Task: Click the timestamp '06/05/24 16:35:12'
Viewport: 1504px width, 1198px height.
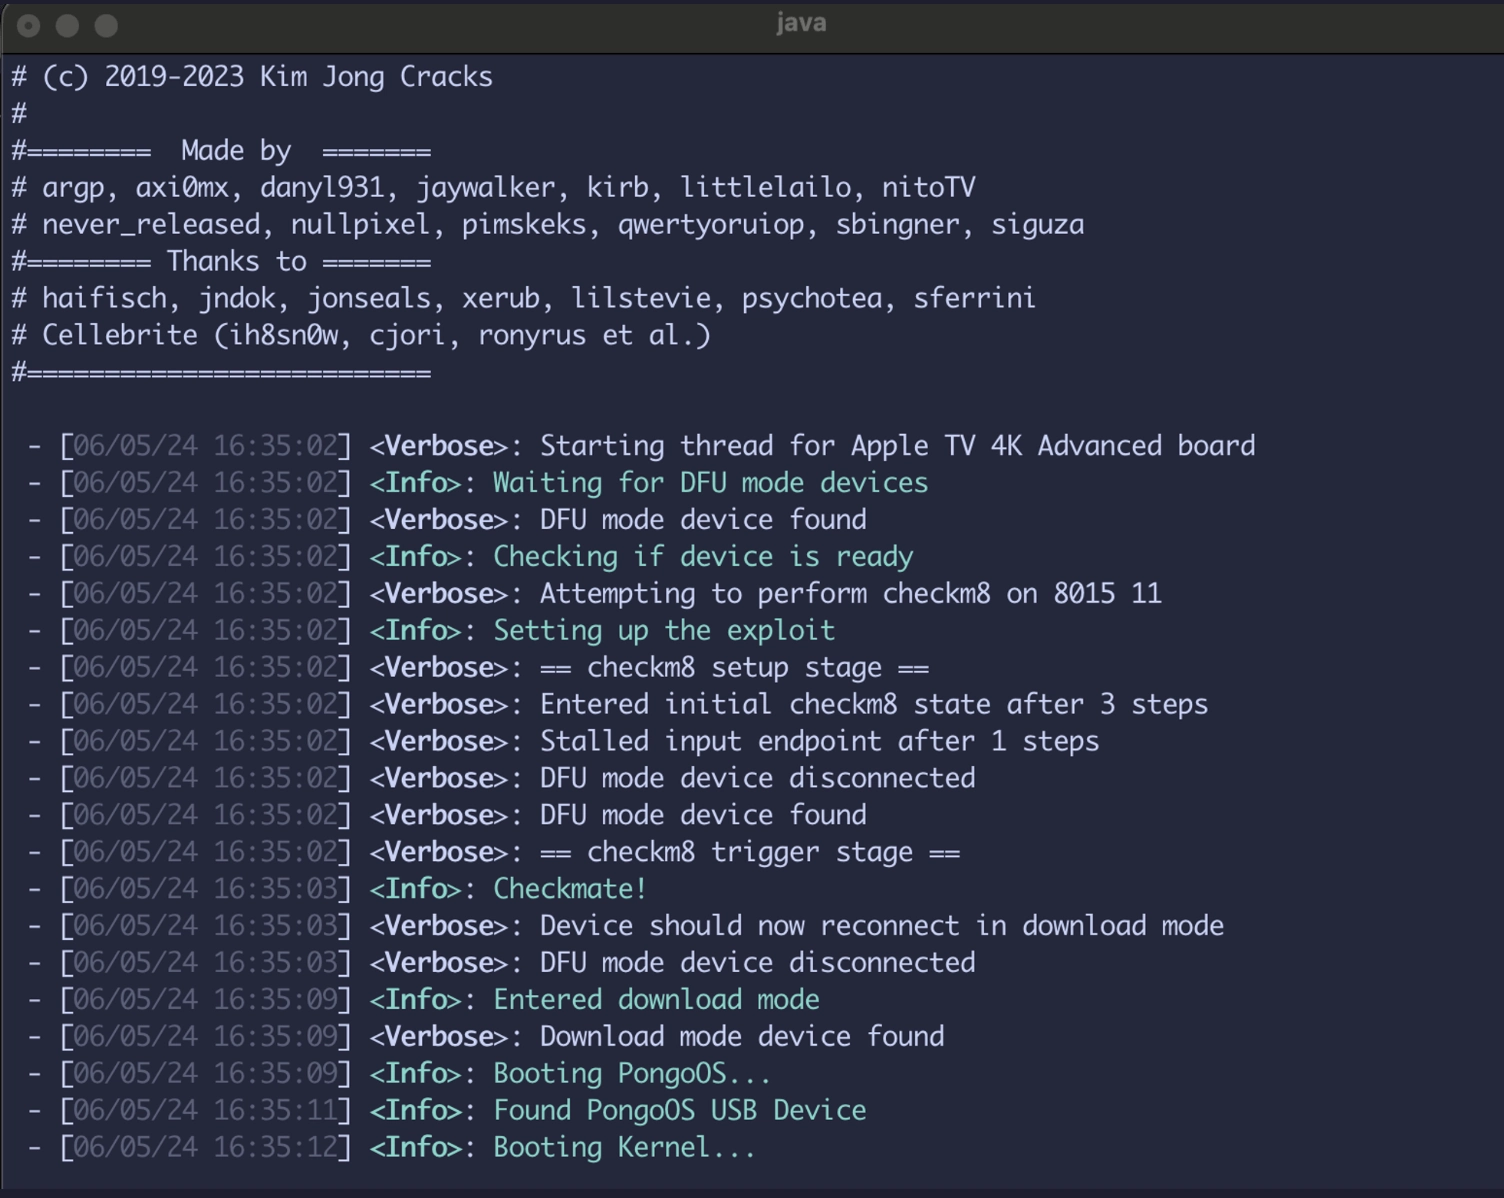Action: [x=205, y=1148]
